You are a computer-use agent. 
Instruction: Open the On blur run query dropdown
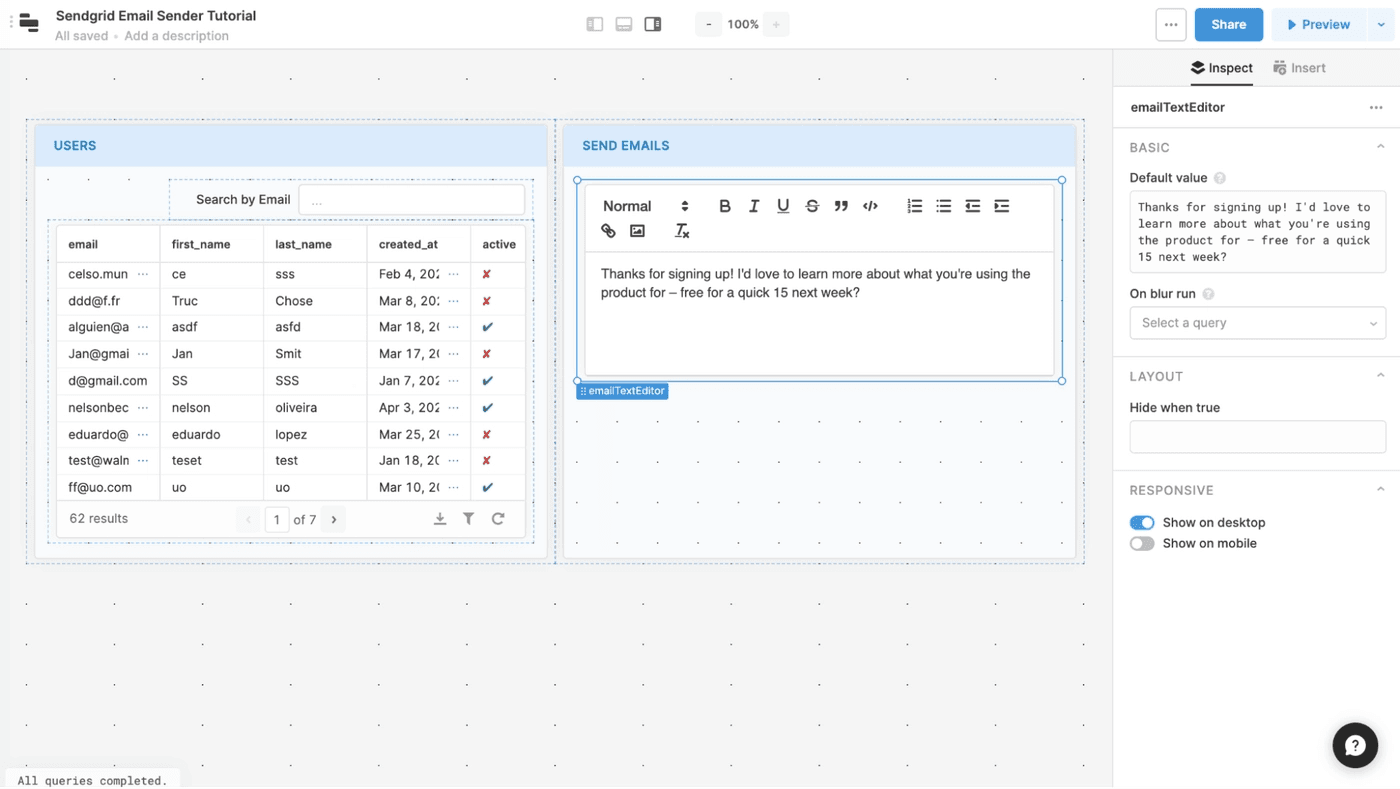[x=1257, y=323]
